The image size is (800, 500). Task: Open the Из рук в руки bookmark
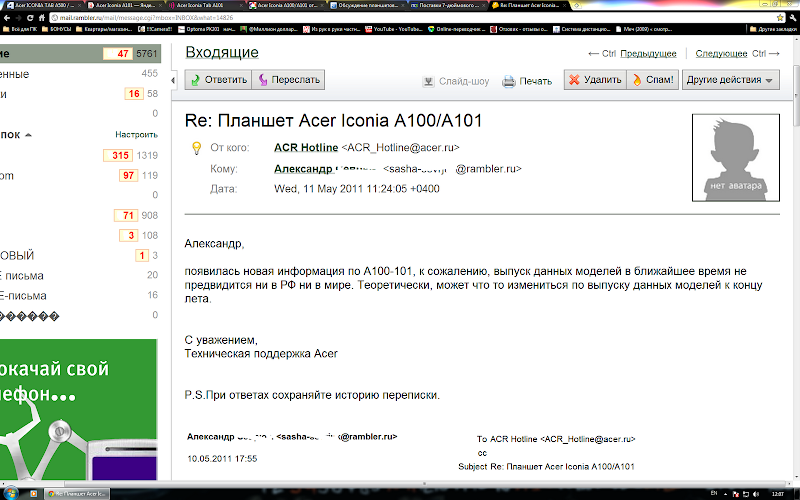click(x=332, y=30)
